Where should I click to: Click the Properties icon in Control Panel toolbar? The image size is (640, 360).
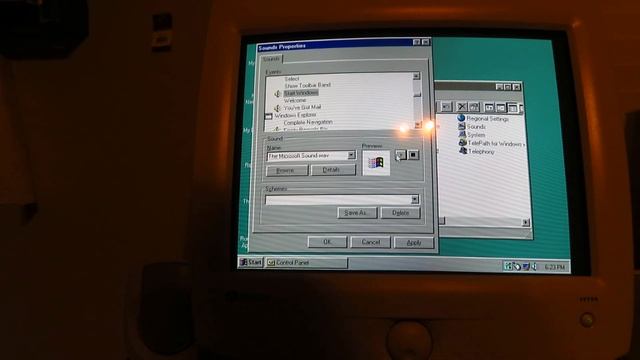tap(474, 107)
